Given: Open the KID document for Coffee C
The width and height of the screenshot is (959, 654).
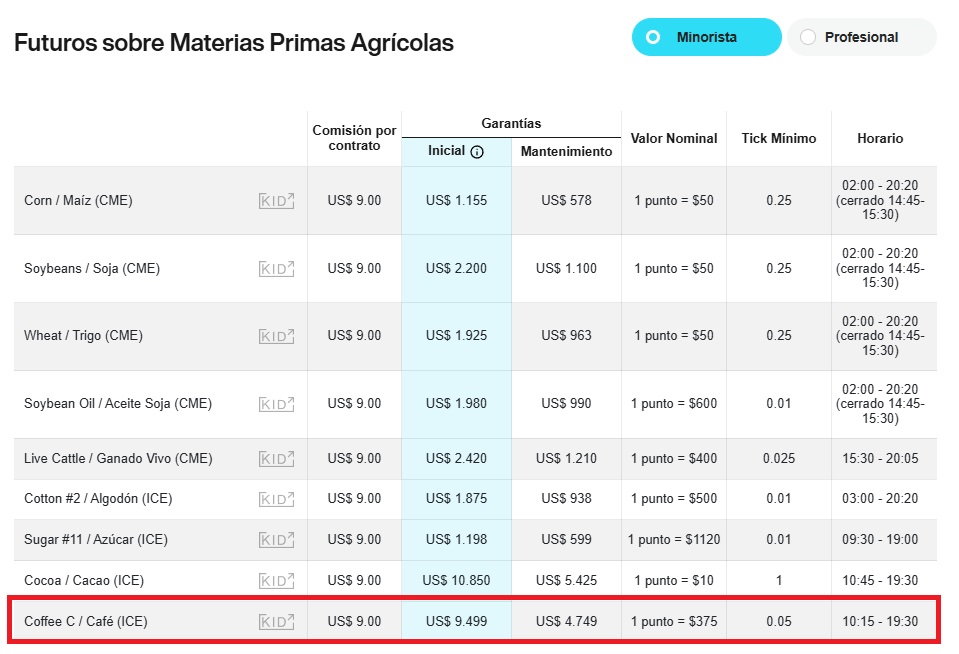Looking at the screenshot, I should [277, 622].
